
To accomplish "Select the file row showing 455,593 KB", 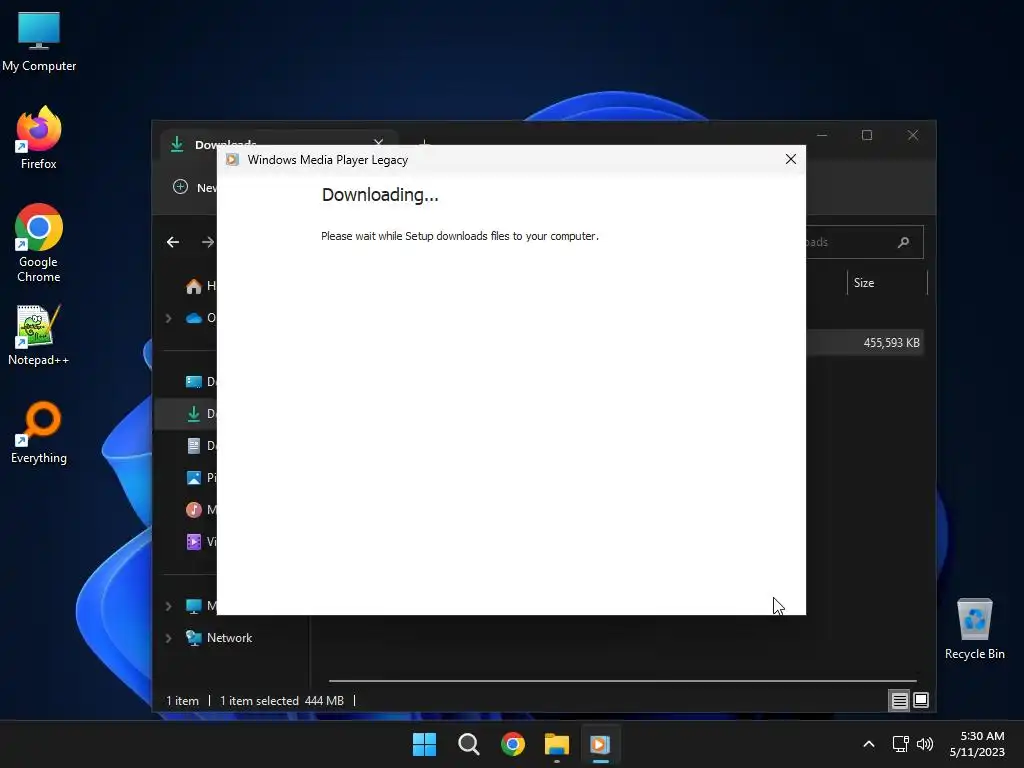I will (x=865, y=343).
